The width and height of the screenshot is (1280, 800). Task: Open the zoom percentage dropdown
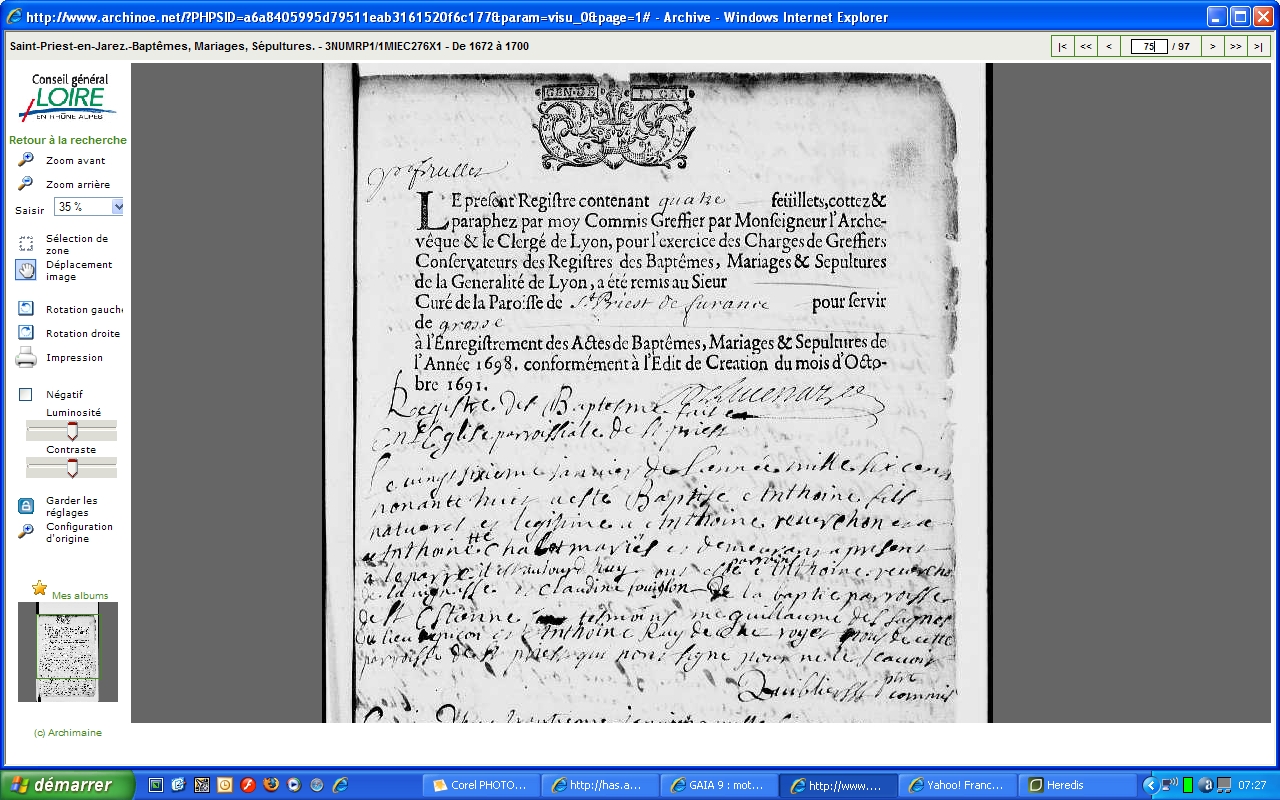click(x=118, y=207)
